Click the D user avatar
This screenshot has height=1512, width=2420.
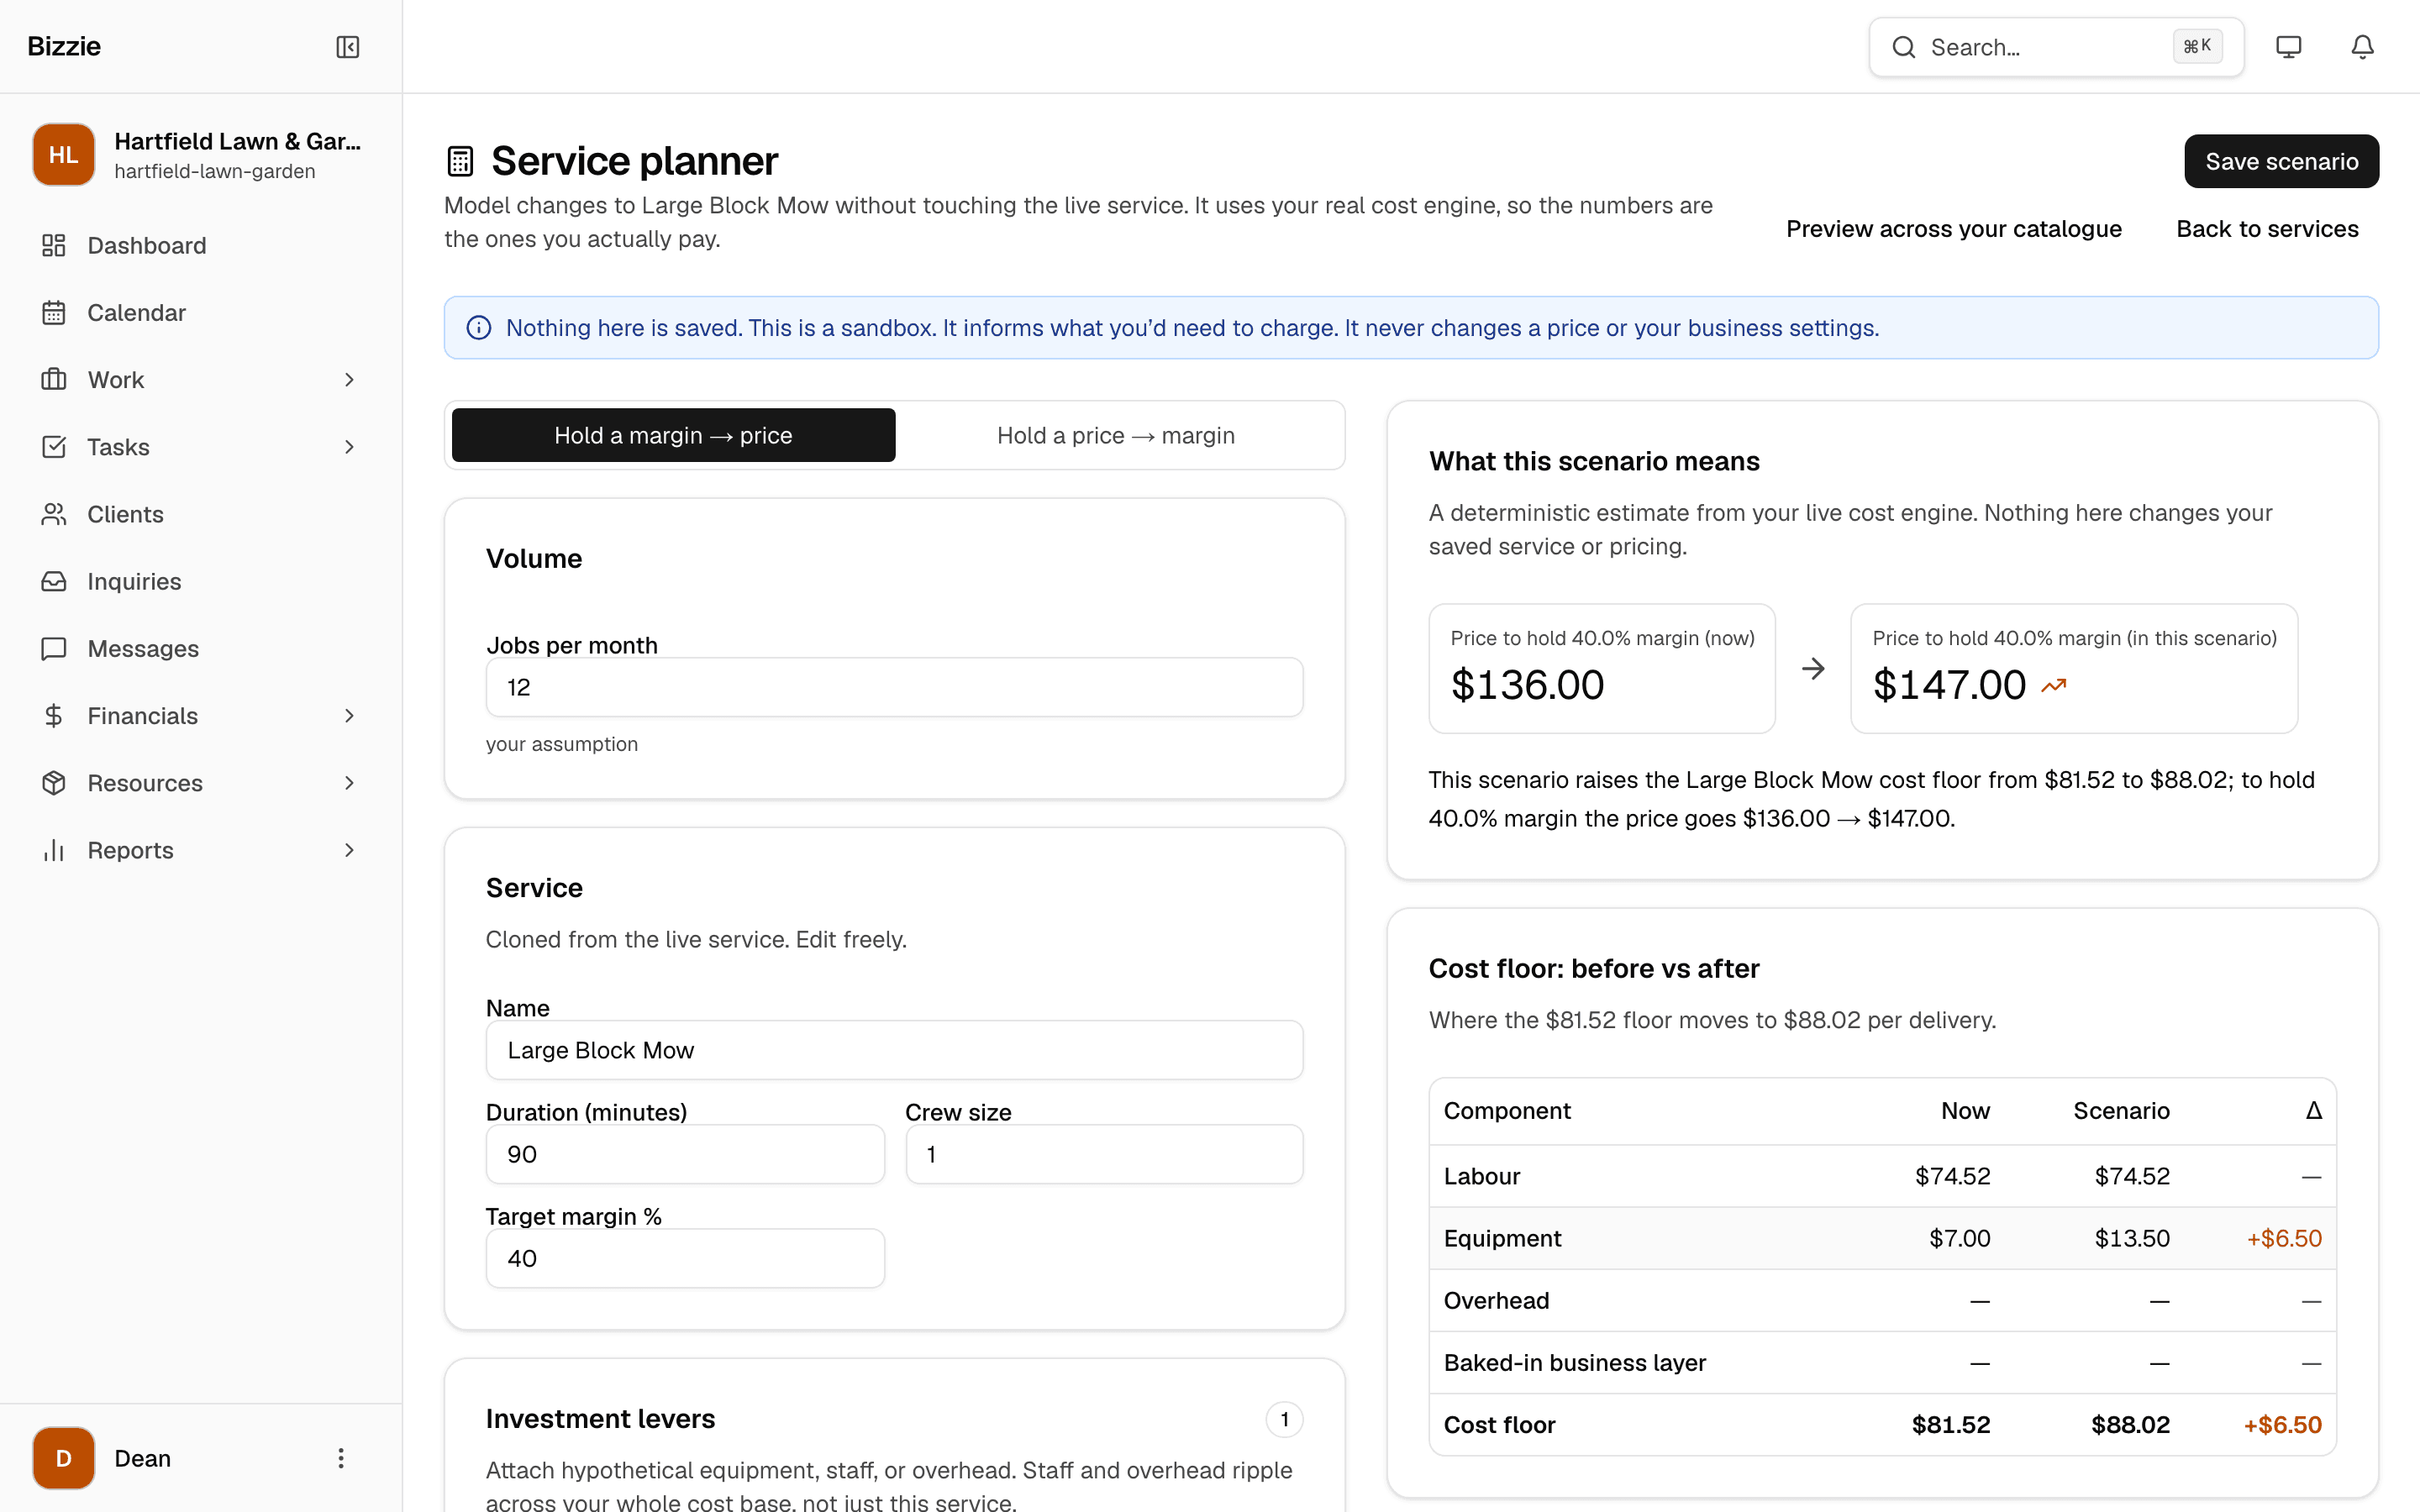click(64, 1458)
